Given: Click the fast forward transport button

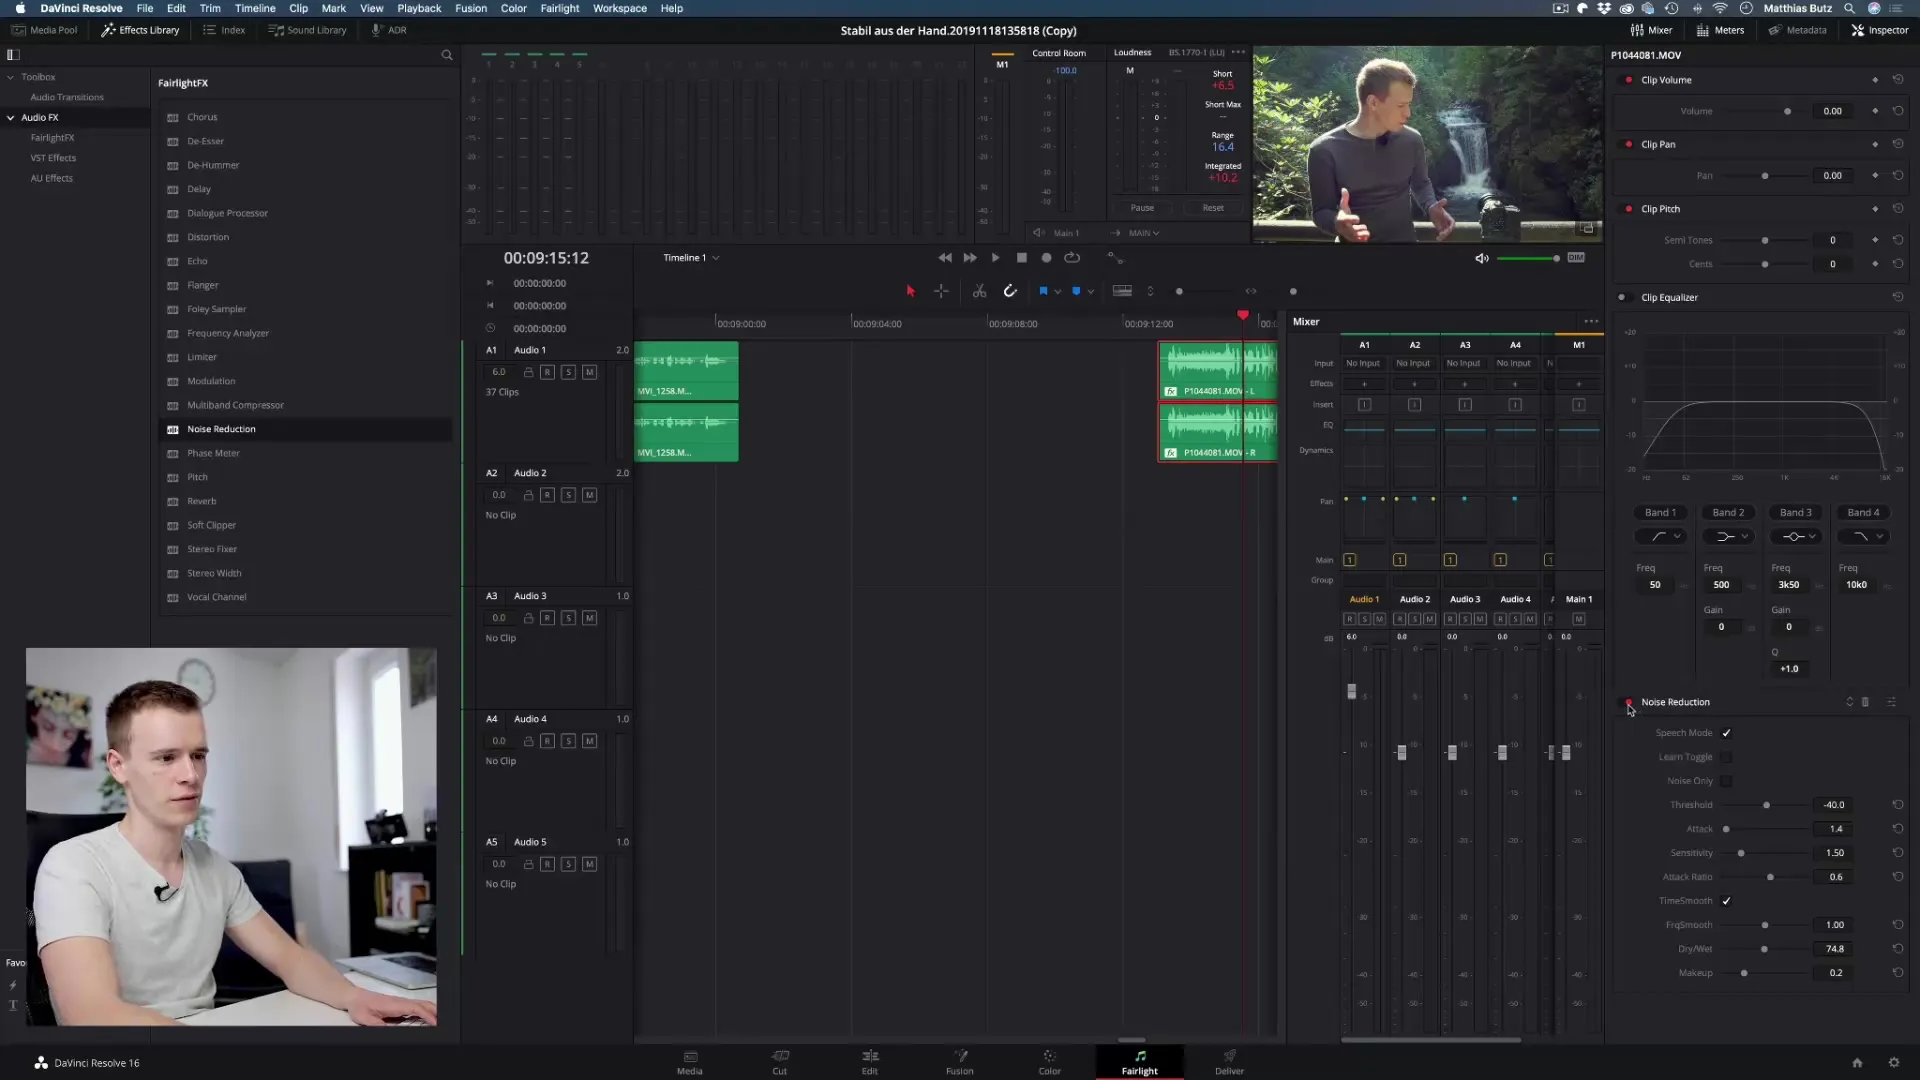Looking at the screenshot, I should 970,258.
